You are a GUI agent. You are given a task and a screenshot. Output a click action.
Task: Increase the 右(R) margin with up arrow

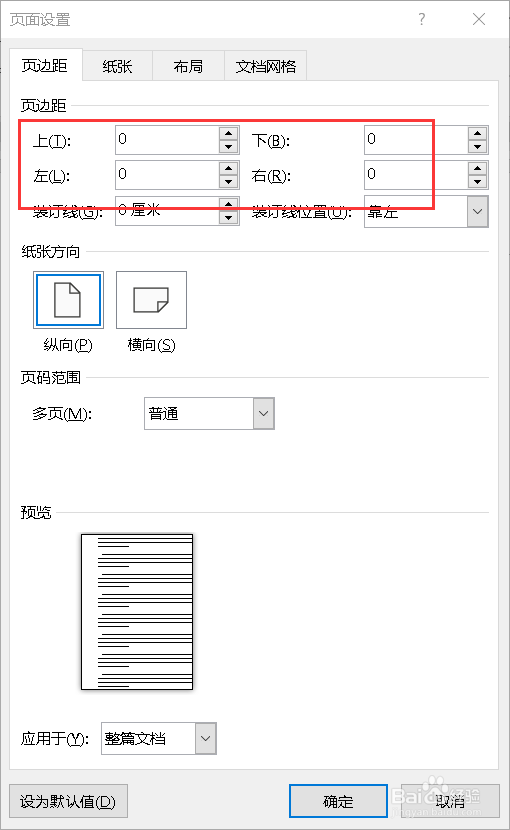click(x=478, y=168)
